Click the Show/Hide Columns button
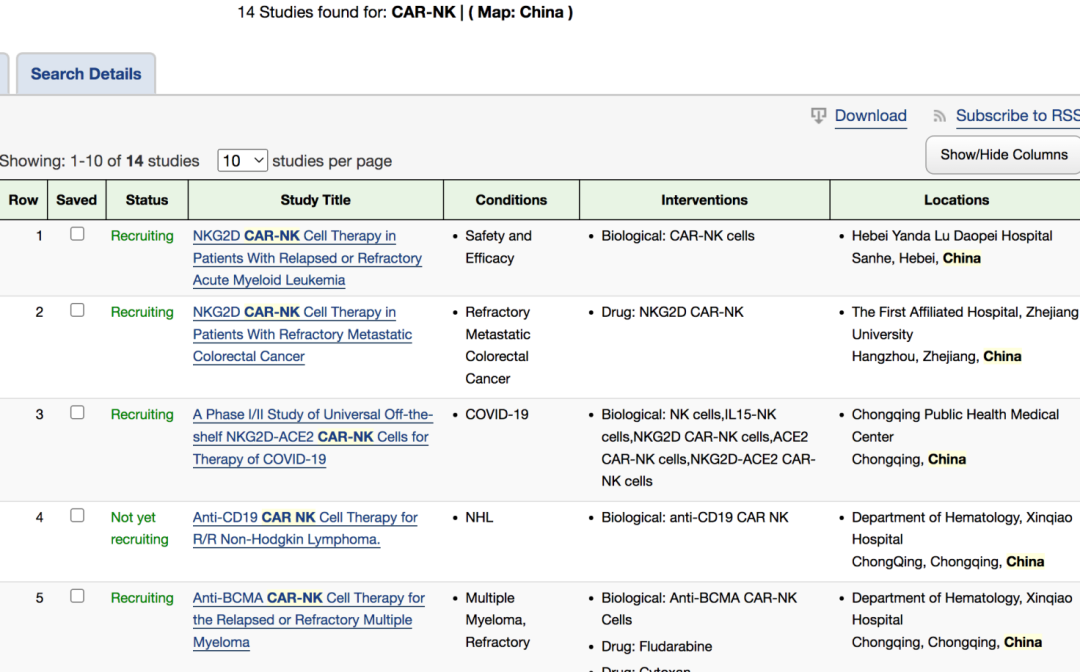The width and height of the screenshot is (1080, 672). click(x=1004, y=155)
